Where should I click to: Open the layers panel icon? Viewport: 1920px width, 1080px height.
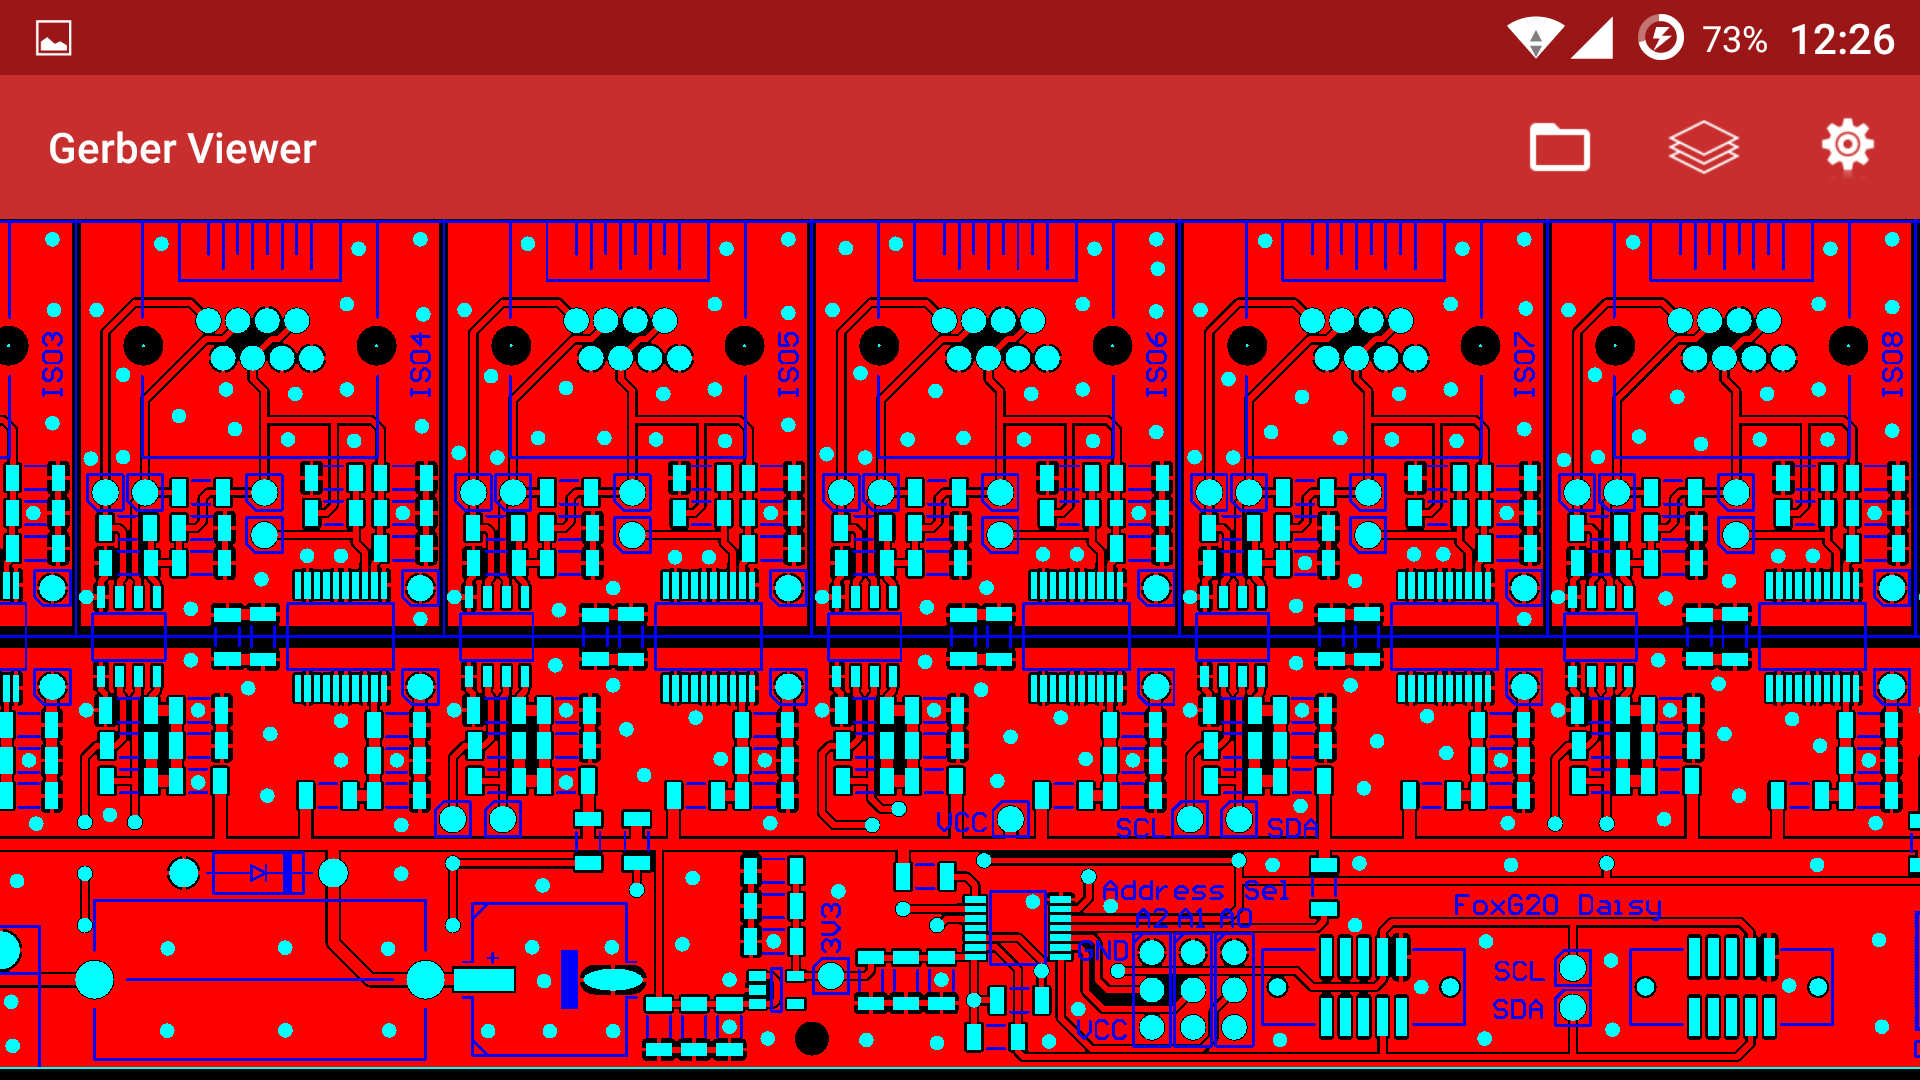1703,148
